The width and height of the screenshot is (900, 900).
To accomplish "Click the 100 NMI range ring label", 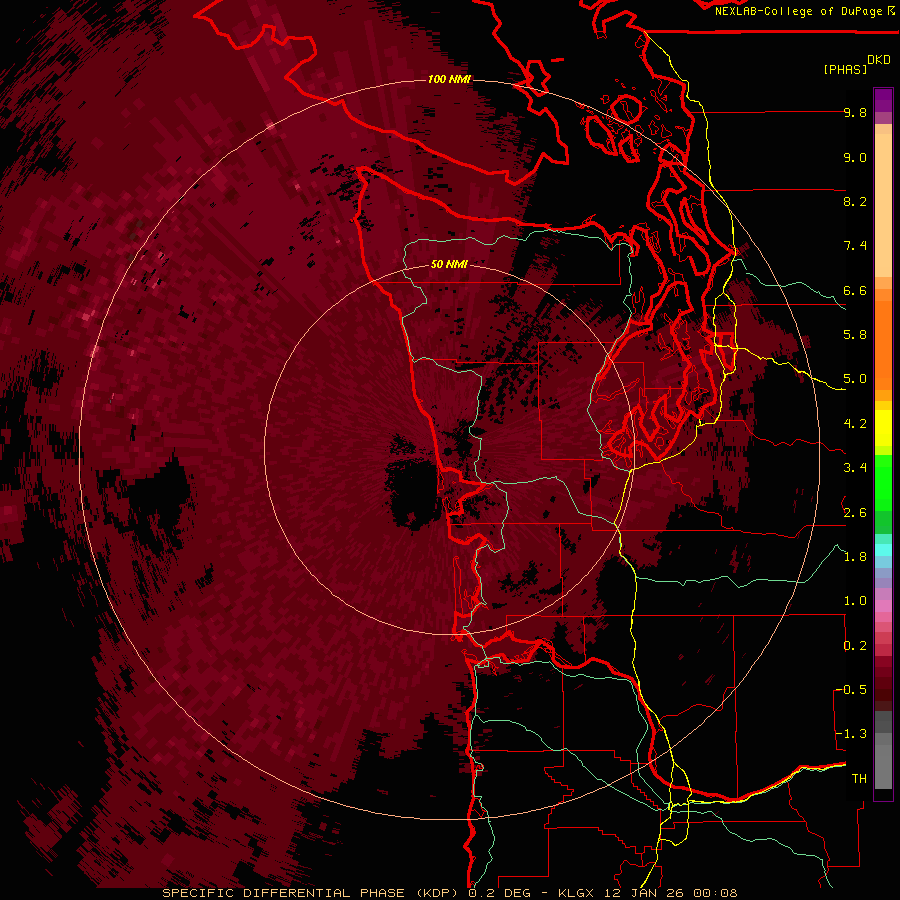I will pos(449,79).
